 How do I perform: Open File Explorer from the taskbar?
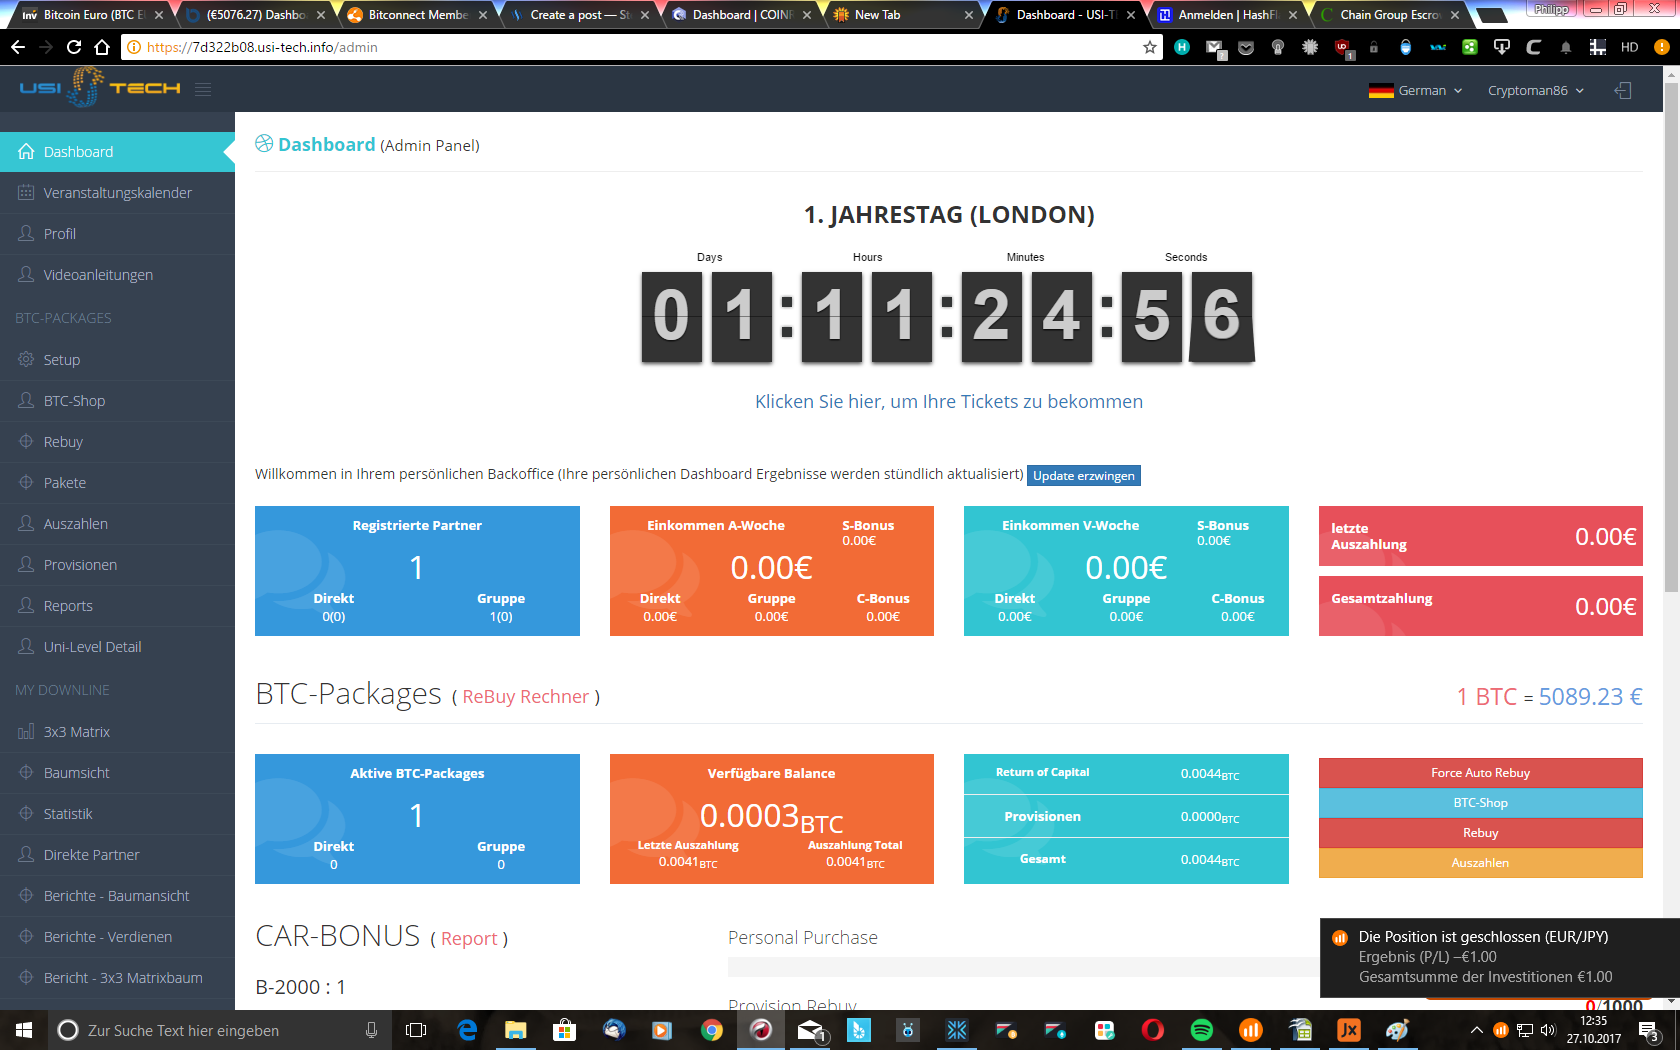point(516,1030)
